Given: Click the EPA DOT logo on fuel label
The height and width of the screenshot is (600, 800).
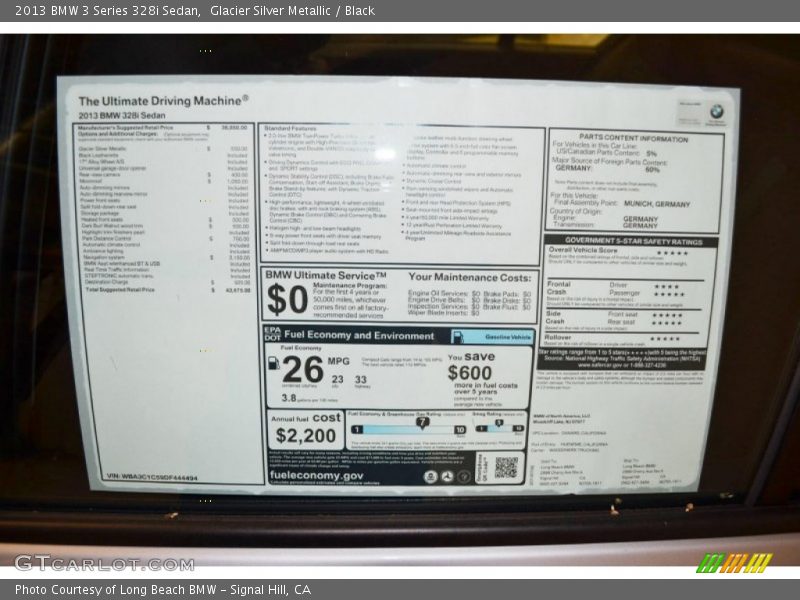Looking at the screenshot, I should point(272,334).
